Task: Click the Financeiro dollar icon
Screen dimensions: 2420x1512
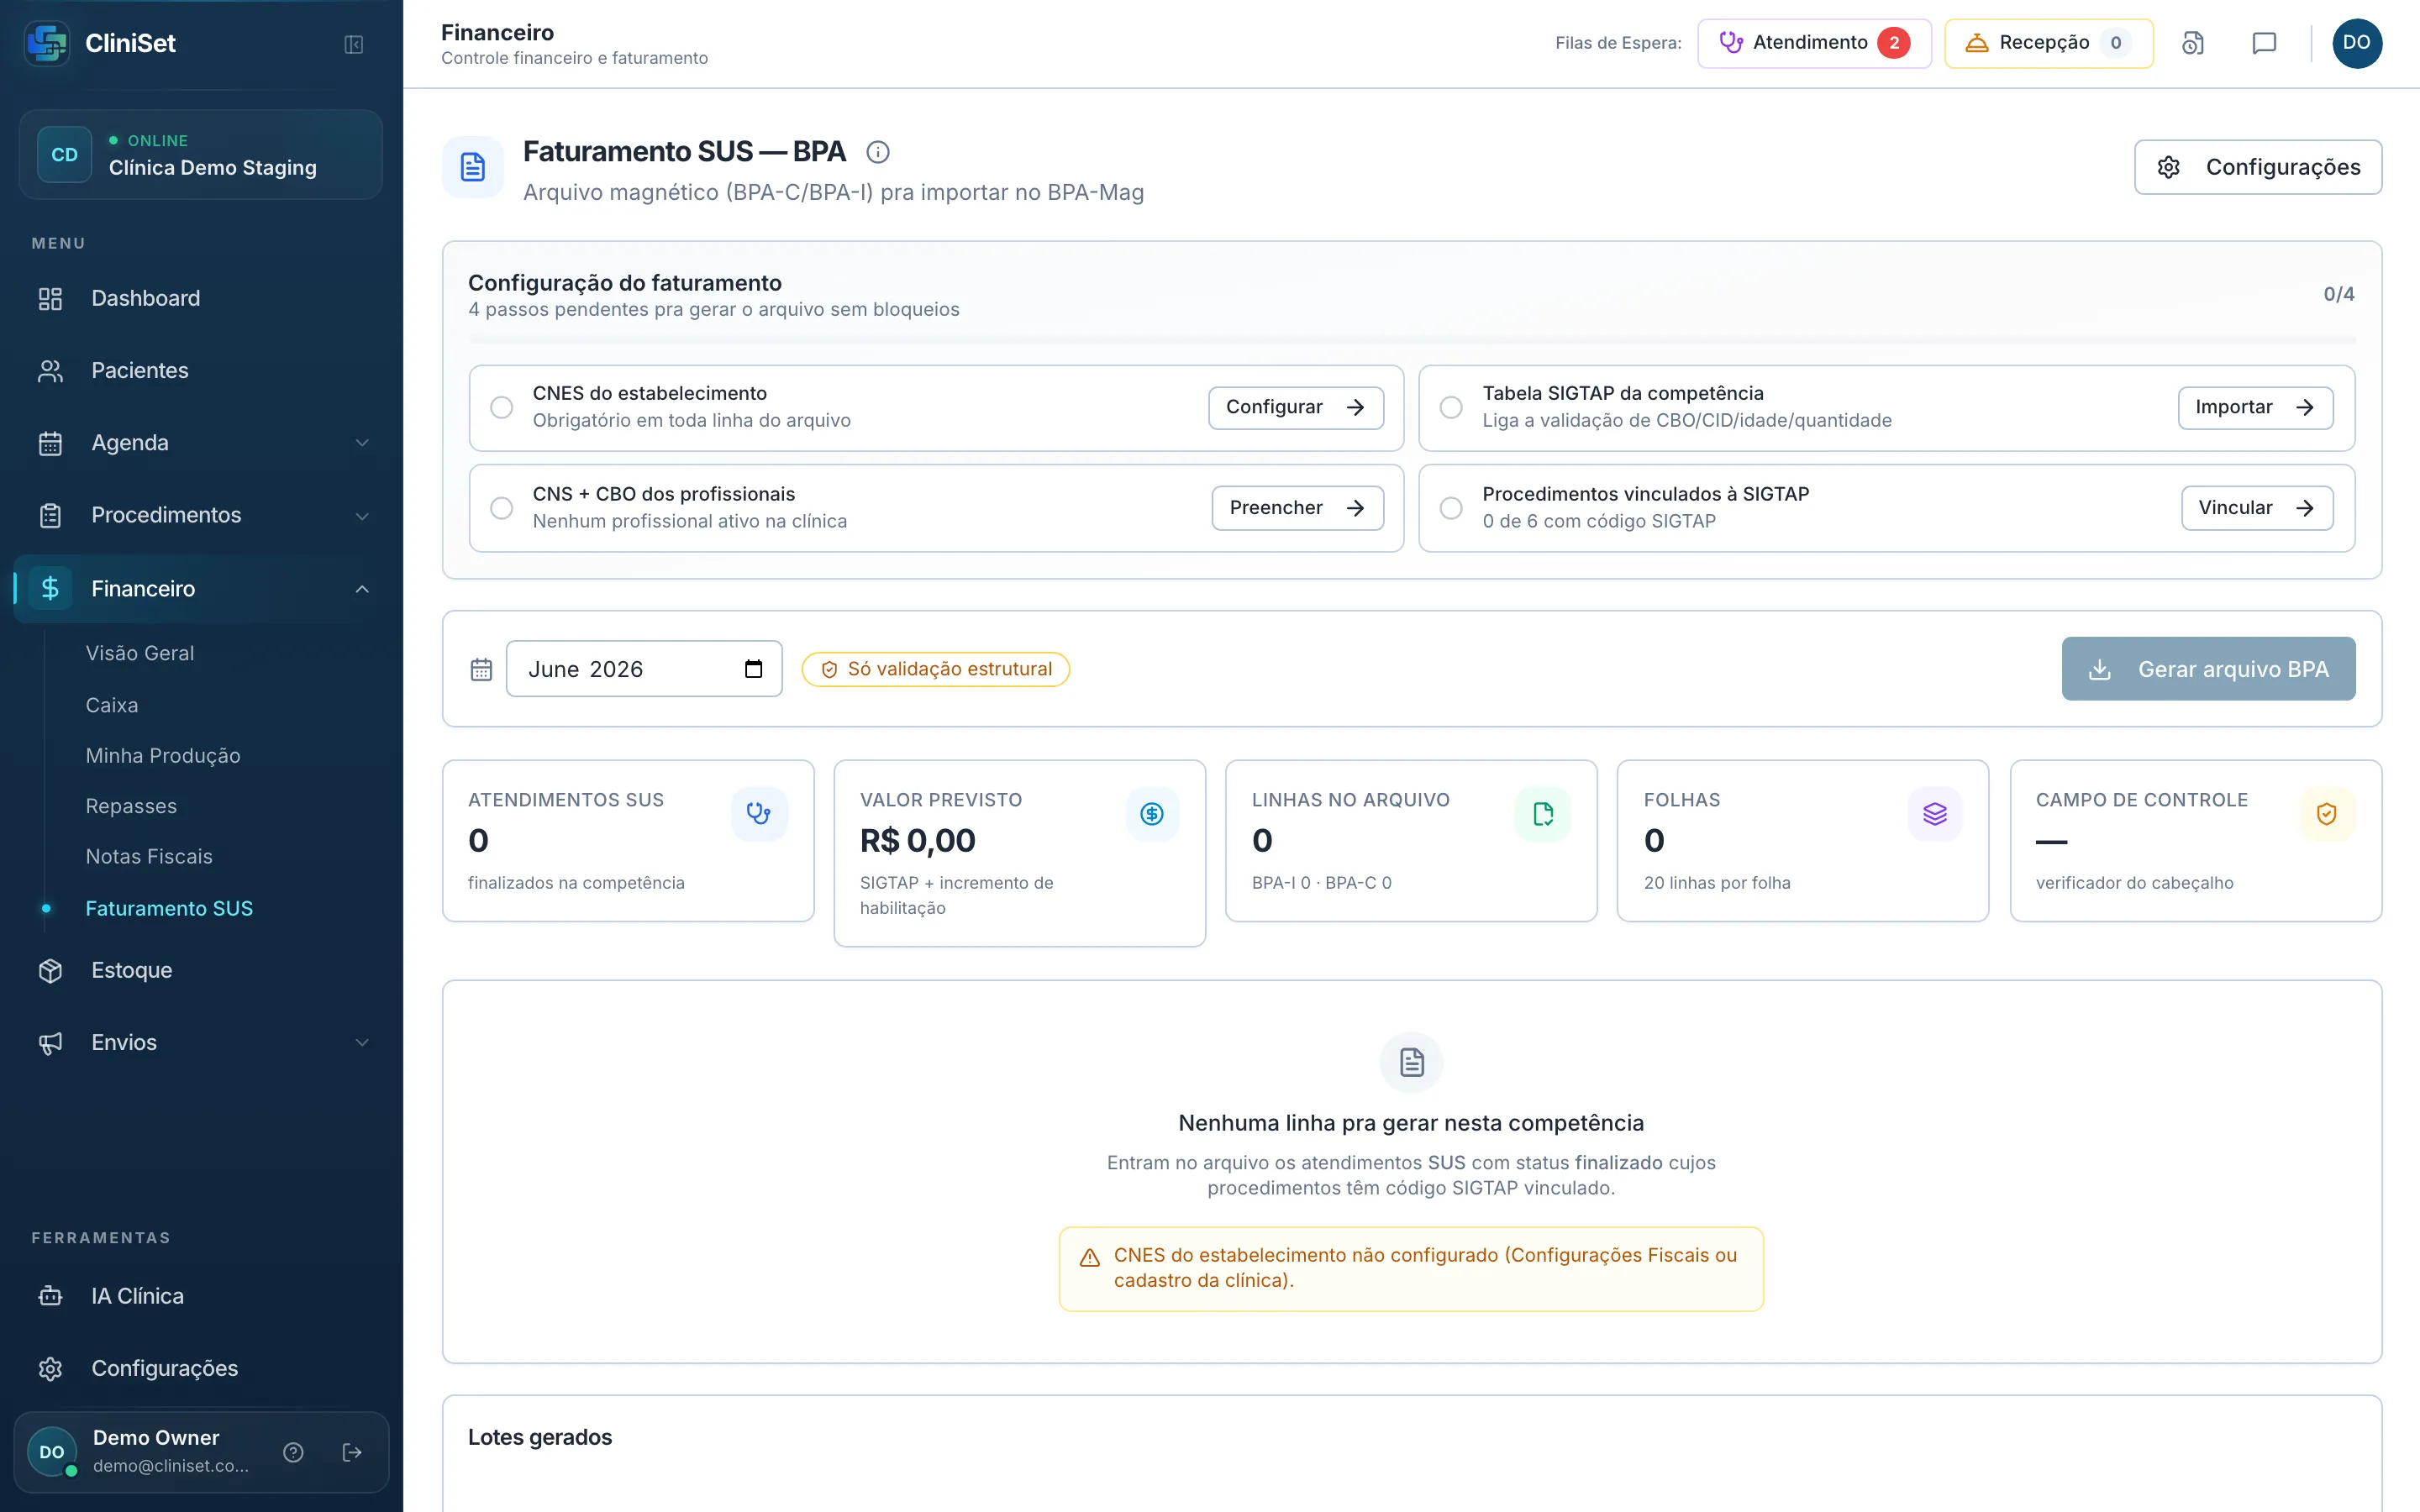Action: click(x=50, y=588)
